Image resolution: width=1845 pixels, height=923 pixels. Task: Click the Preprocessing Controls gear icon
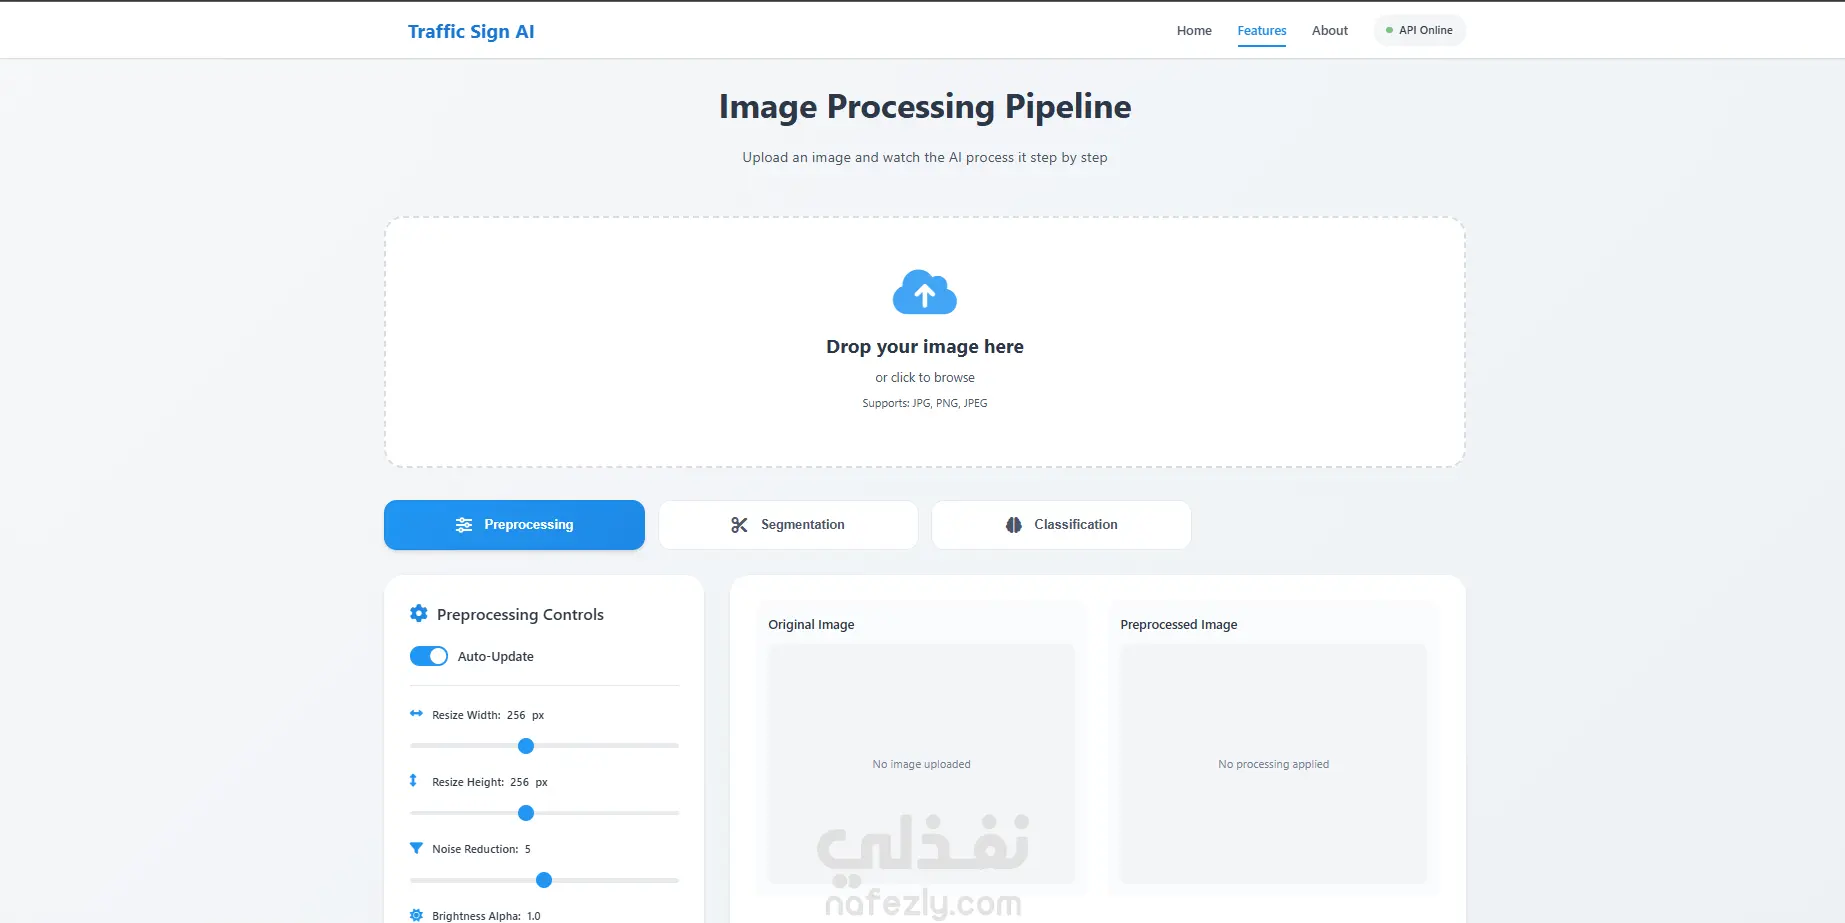(419, 614)
